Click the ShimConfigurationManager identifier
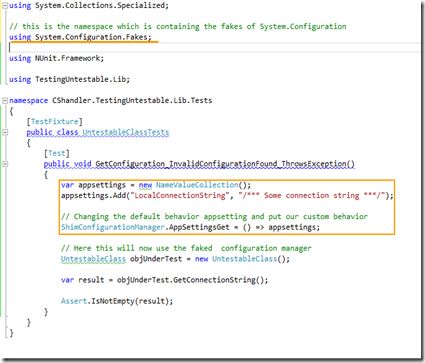The image size is (425, 363). [113, 227]
